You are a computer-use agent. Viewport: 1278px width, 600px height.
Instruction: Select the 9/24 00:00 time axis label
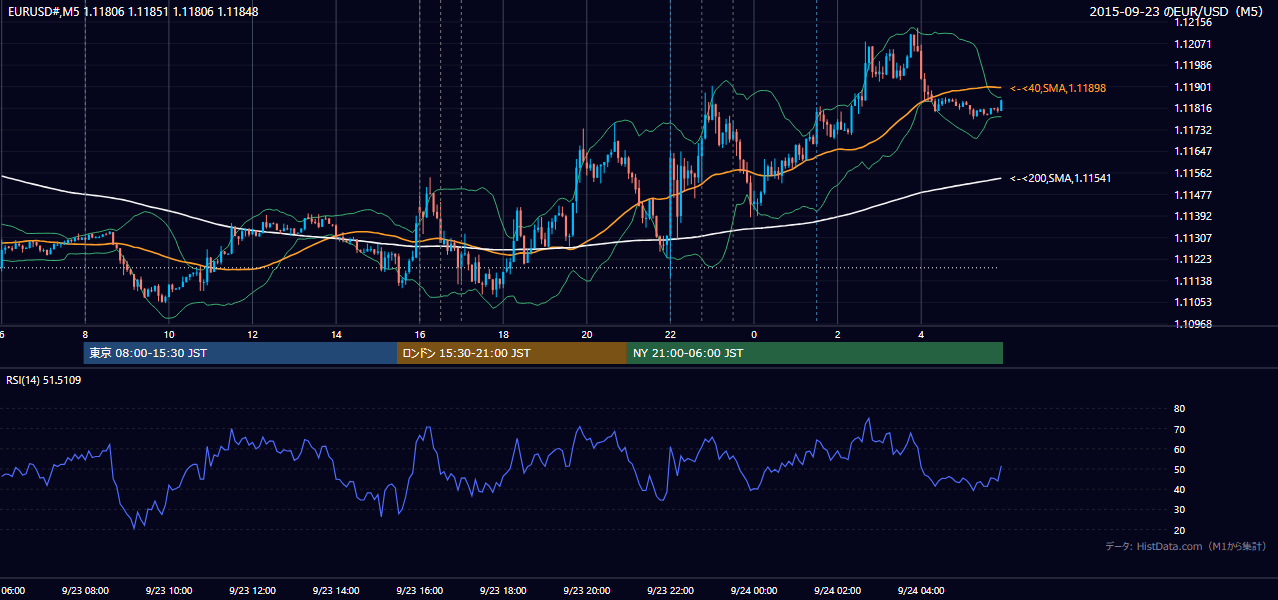(x=754, y=590)
